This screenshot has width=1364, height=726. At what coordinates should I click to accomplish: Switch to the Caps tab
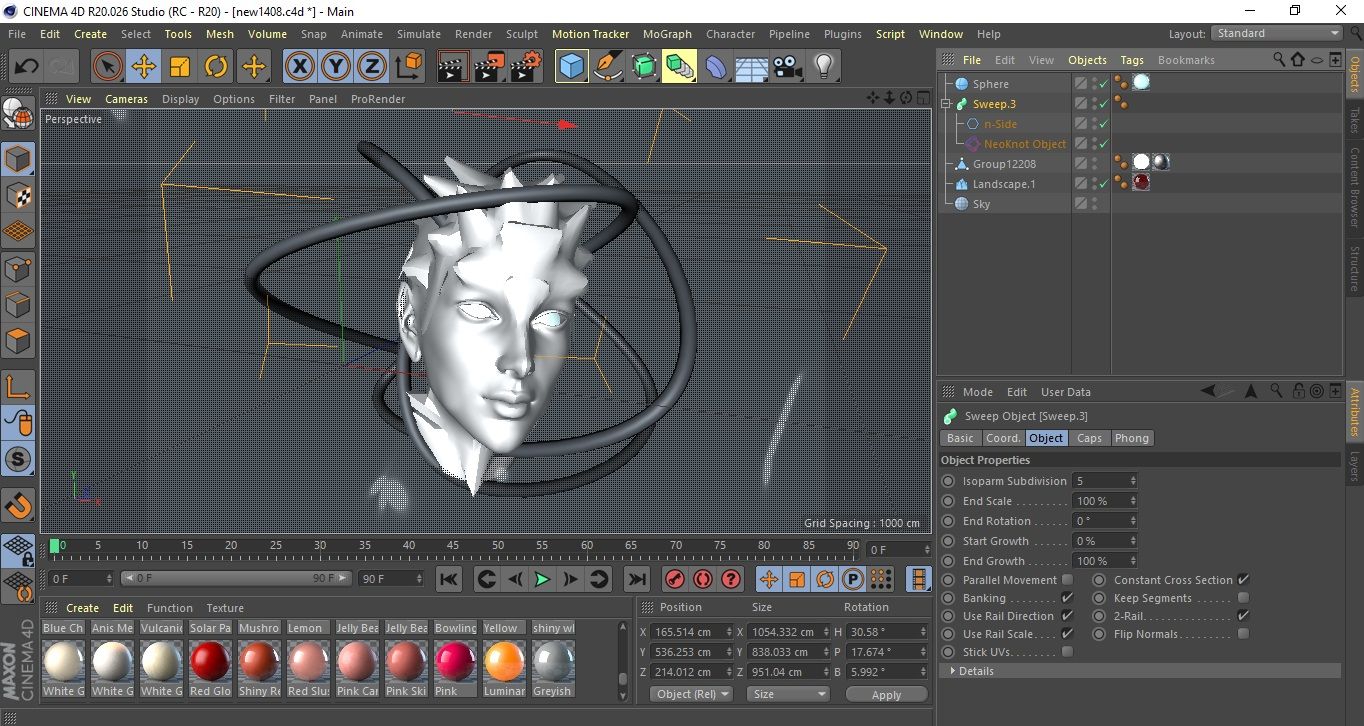point(1089,438)
